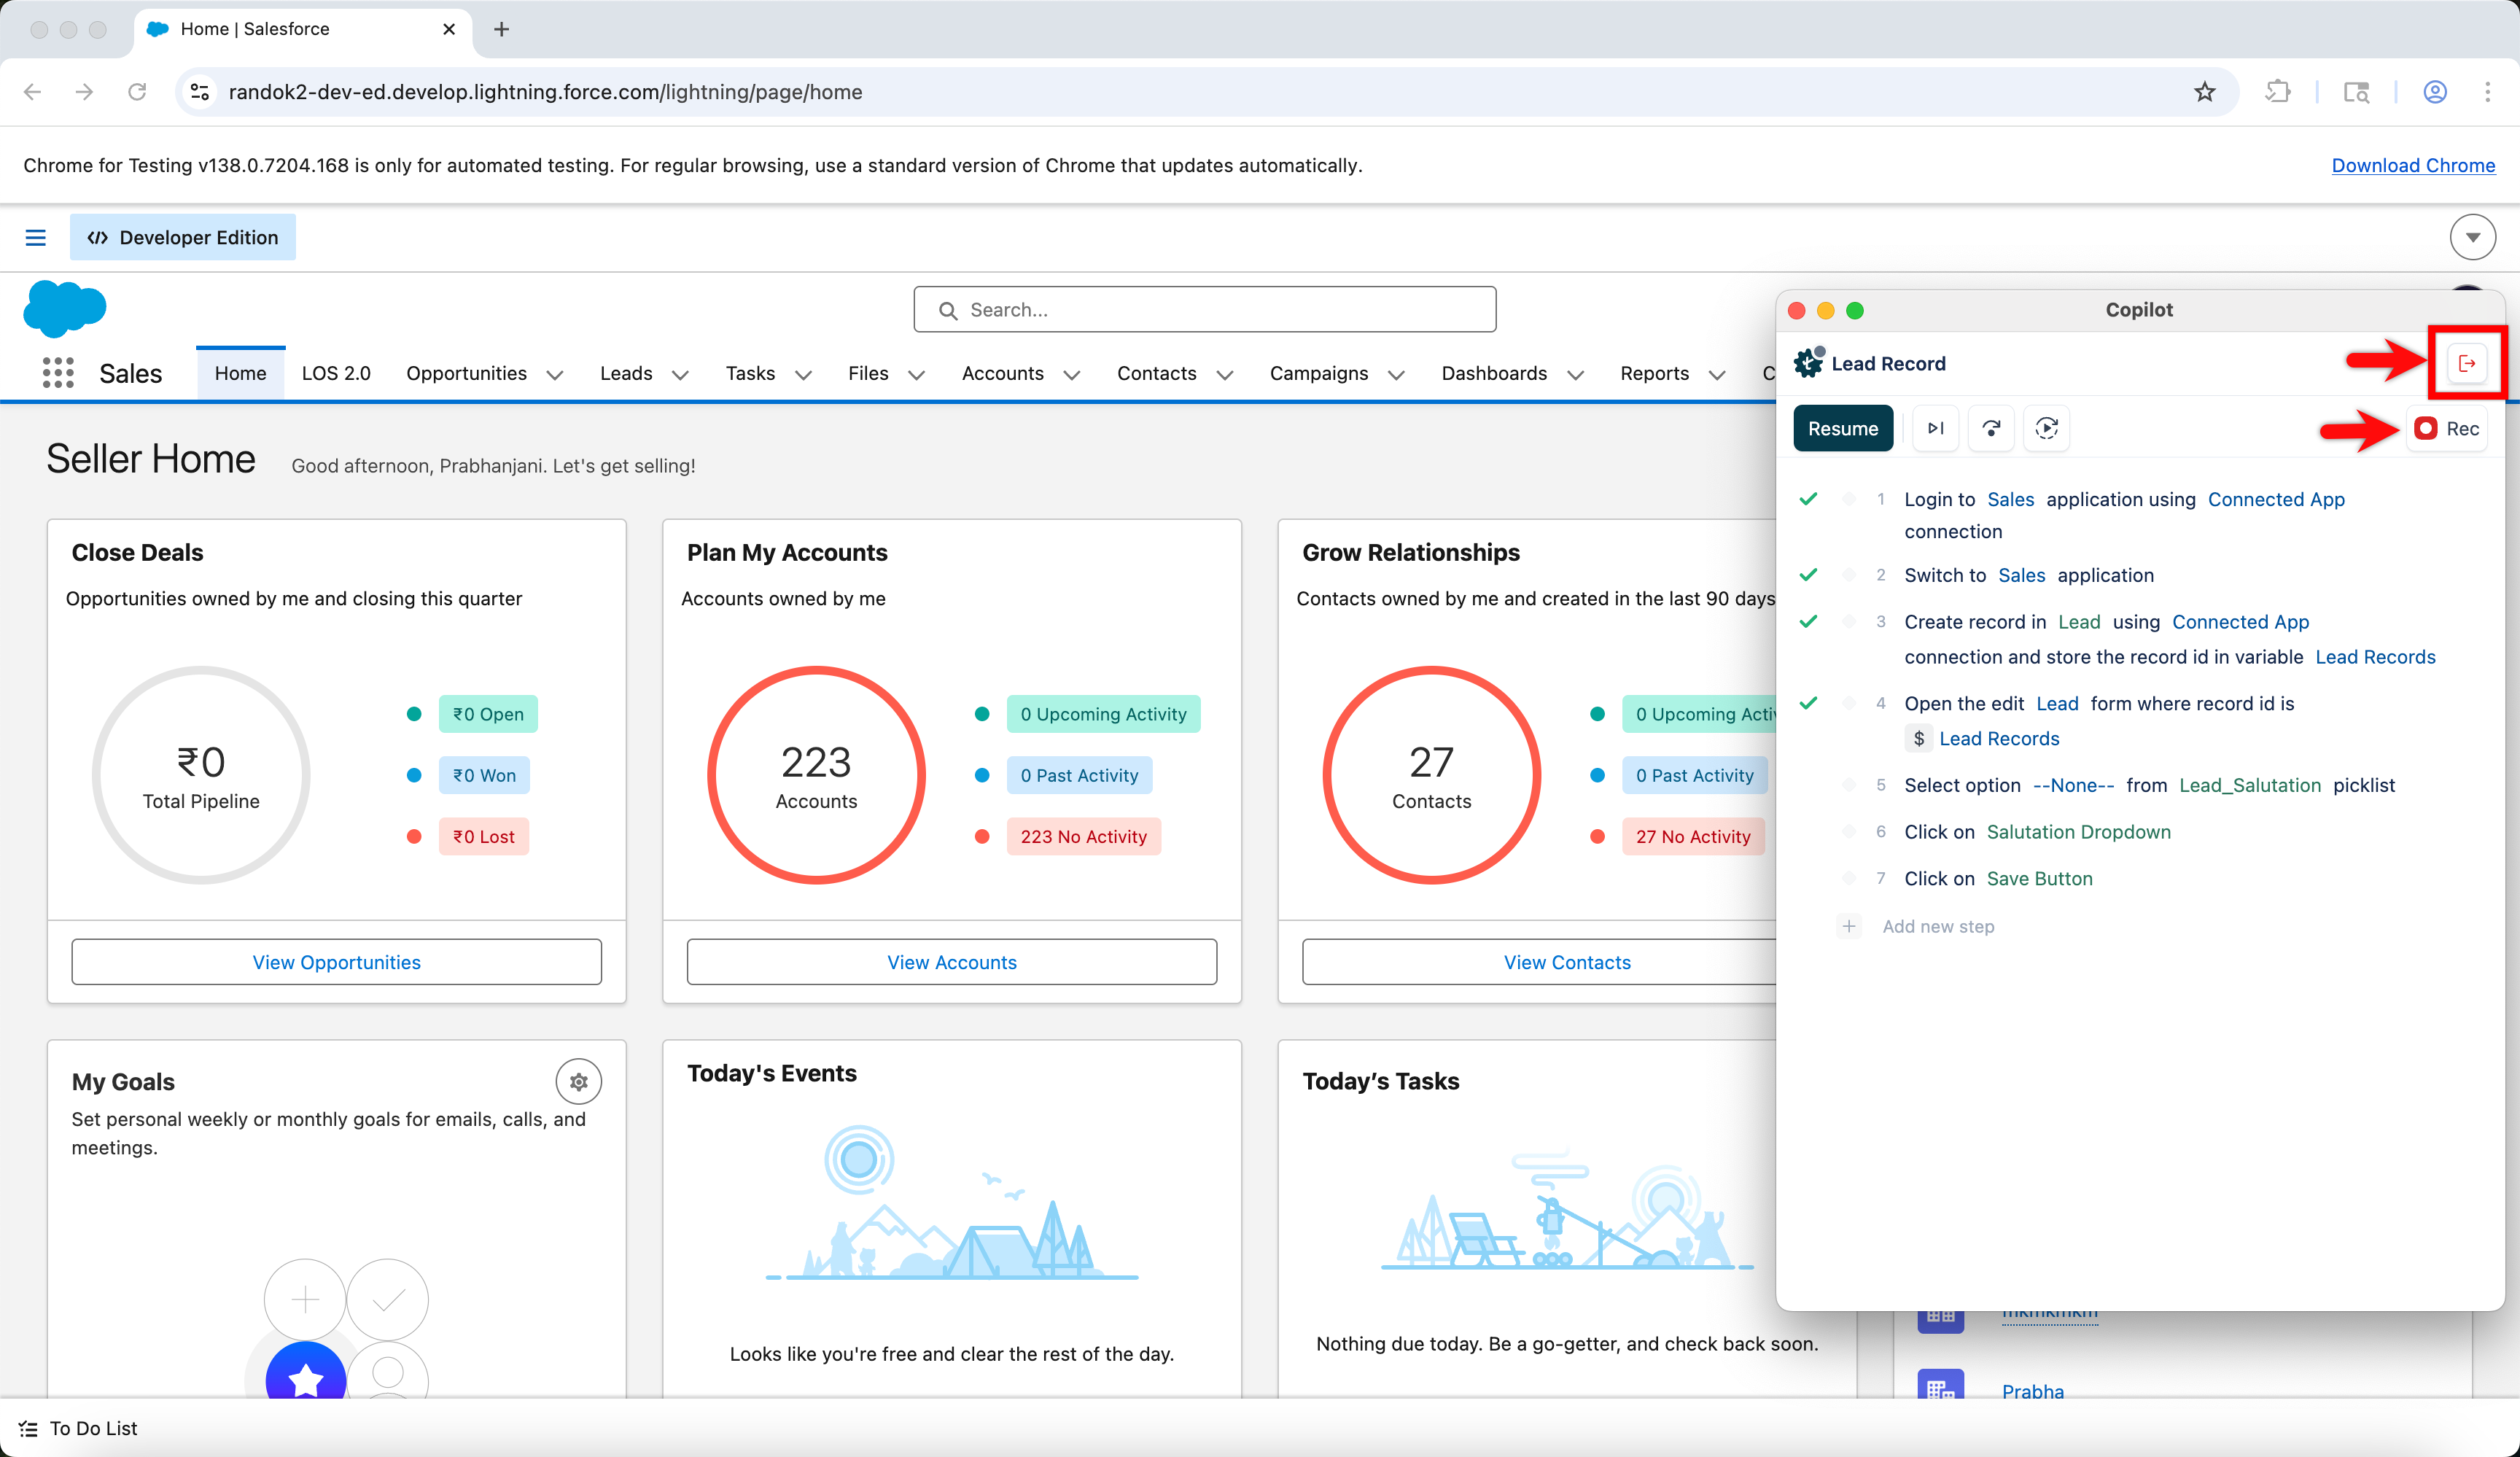Click the View Opportunities button
The width and height of the screenshot is (2520, 1457).
337,962
